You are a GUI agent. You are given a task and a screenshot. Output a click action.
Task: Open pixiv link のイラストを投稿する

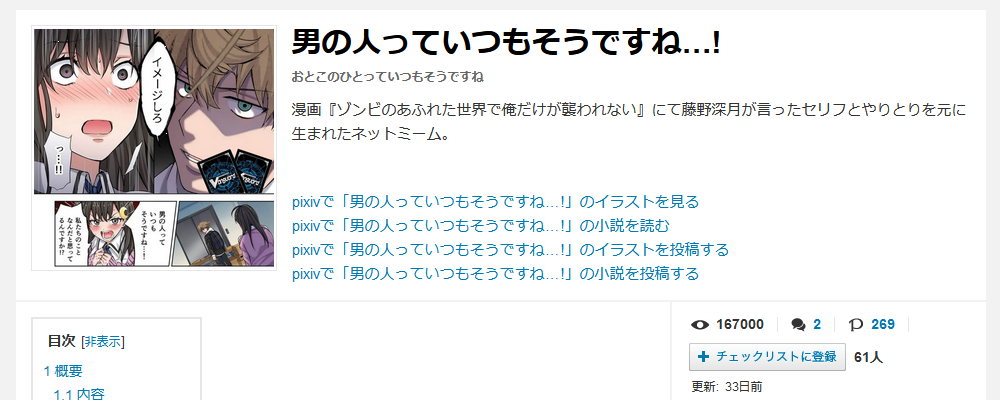click(510, 249)
